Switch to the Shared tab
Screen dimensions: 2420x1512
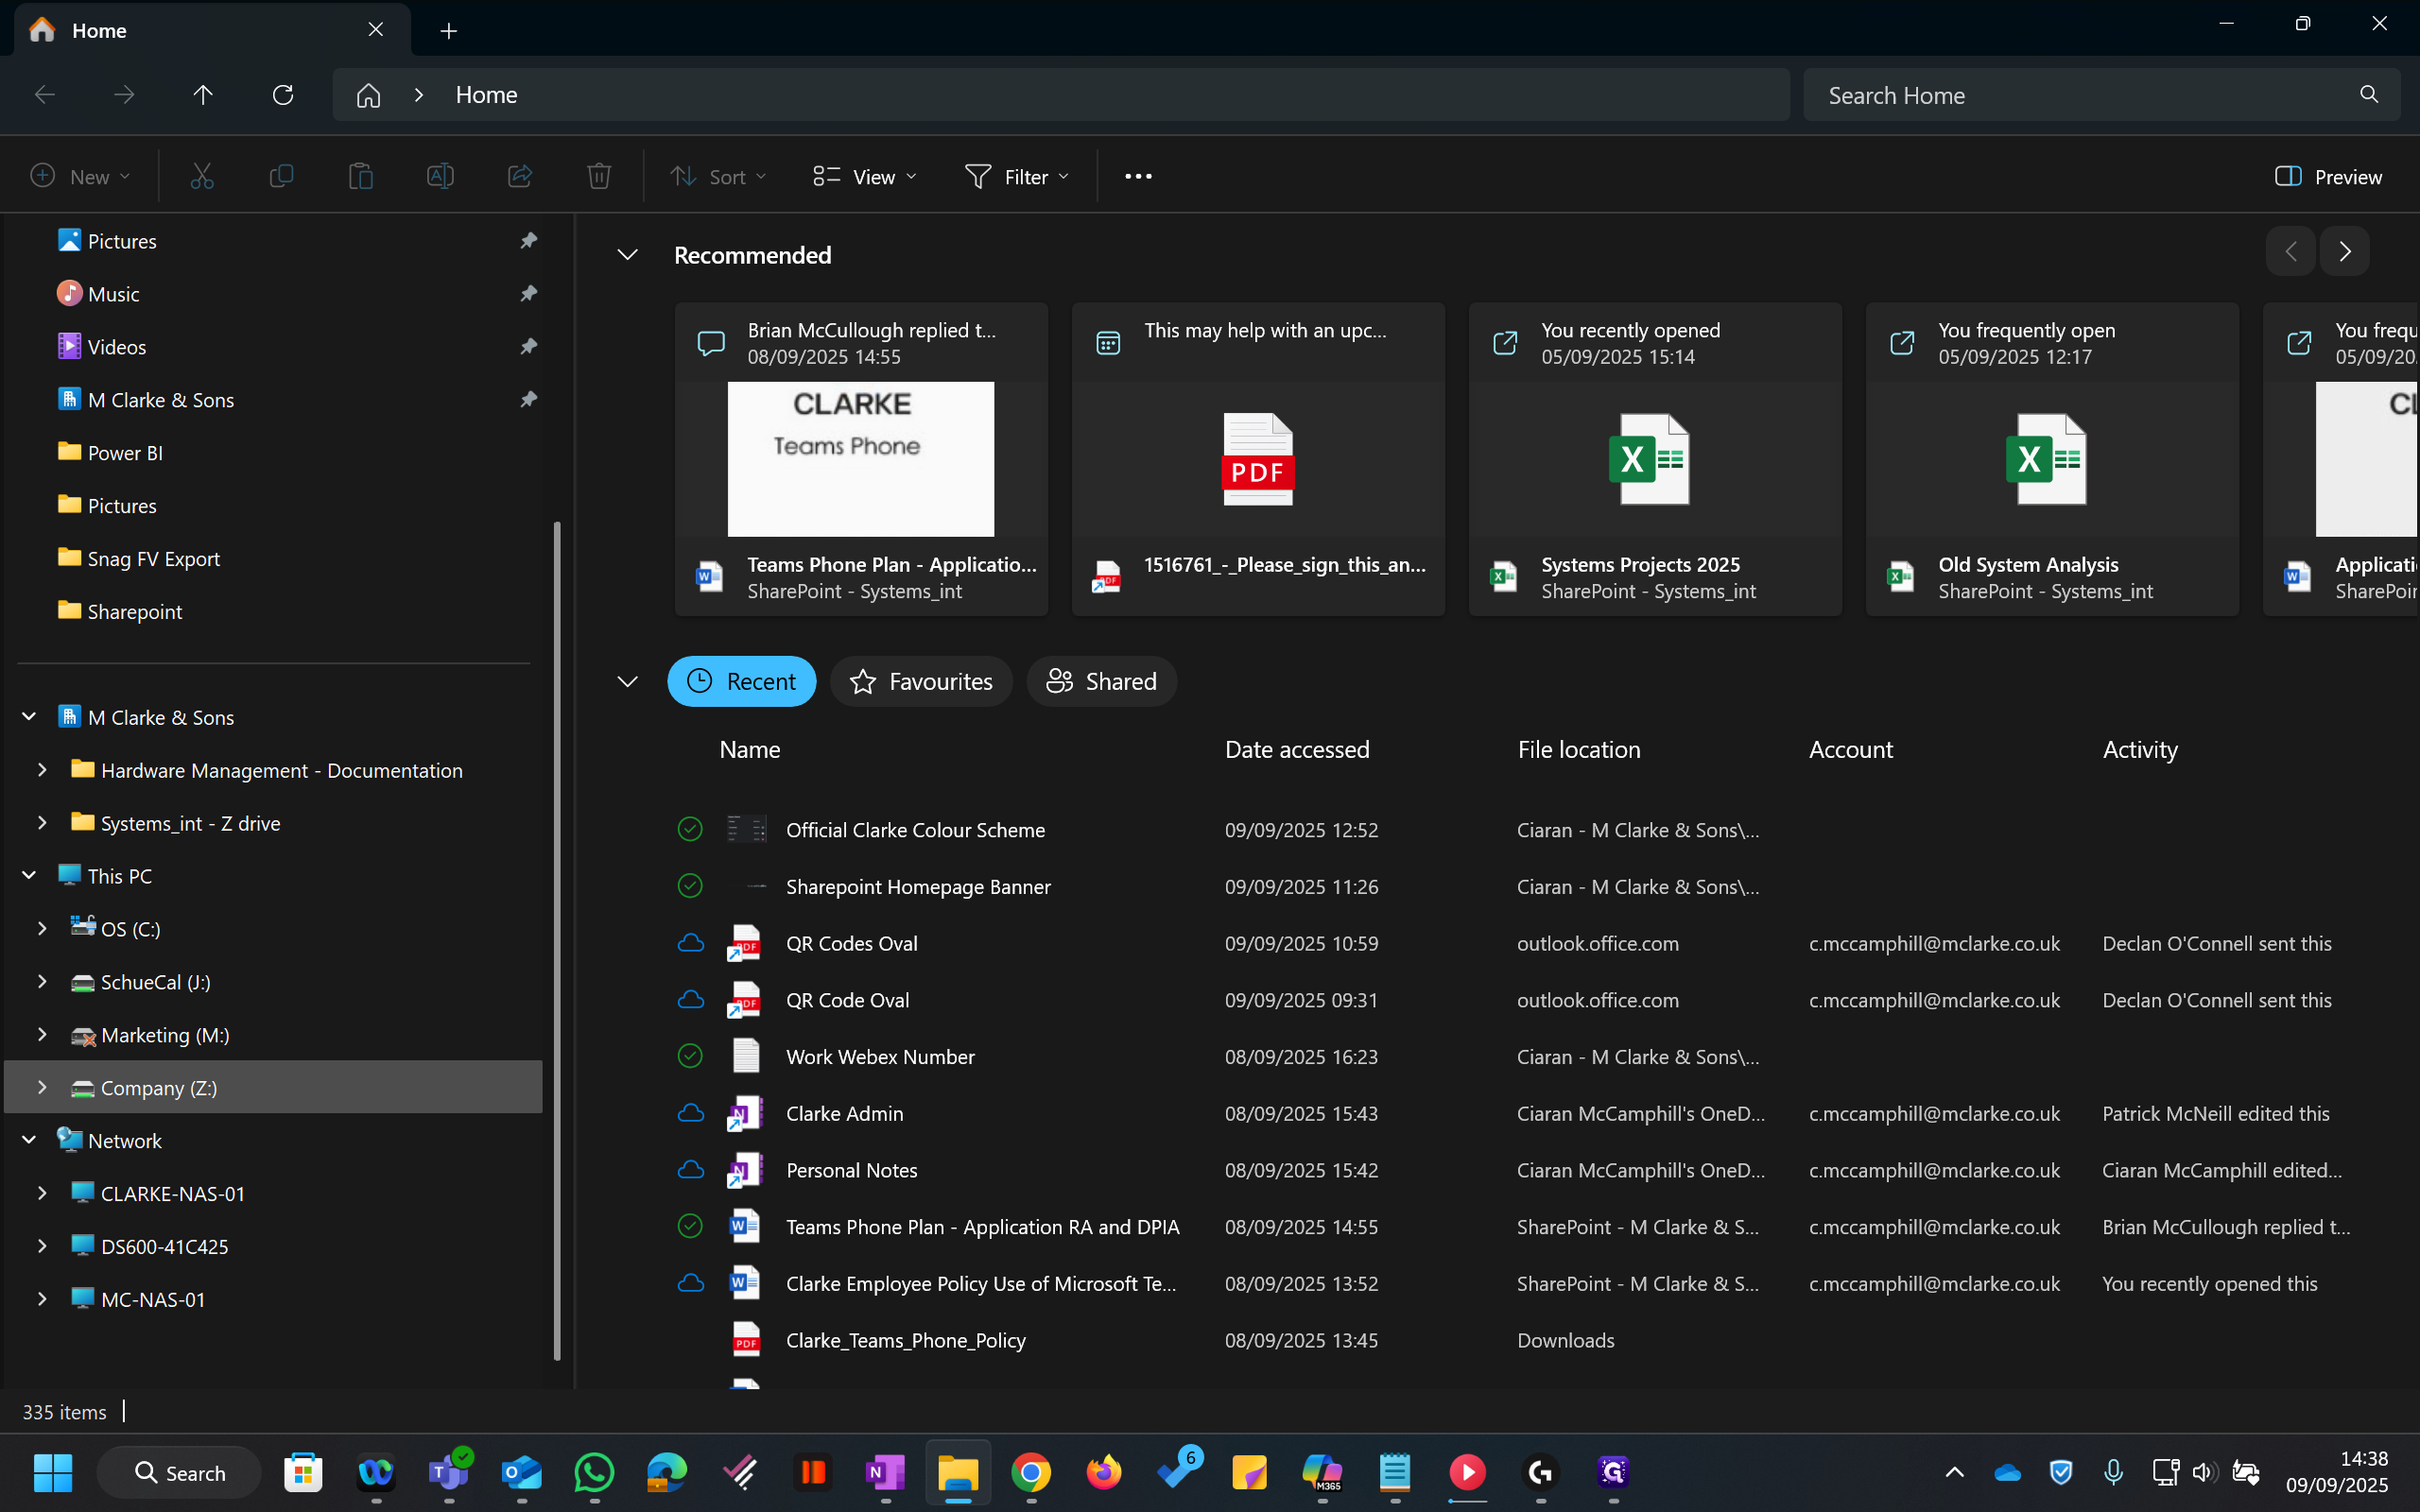click(x=1101, y=681)
